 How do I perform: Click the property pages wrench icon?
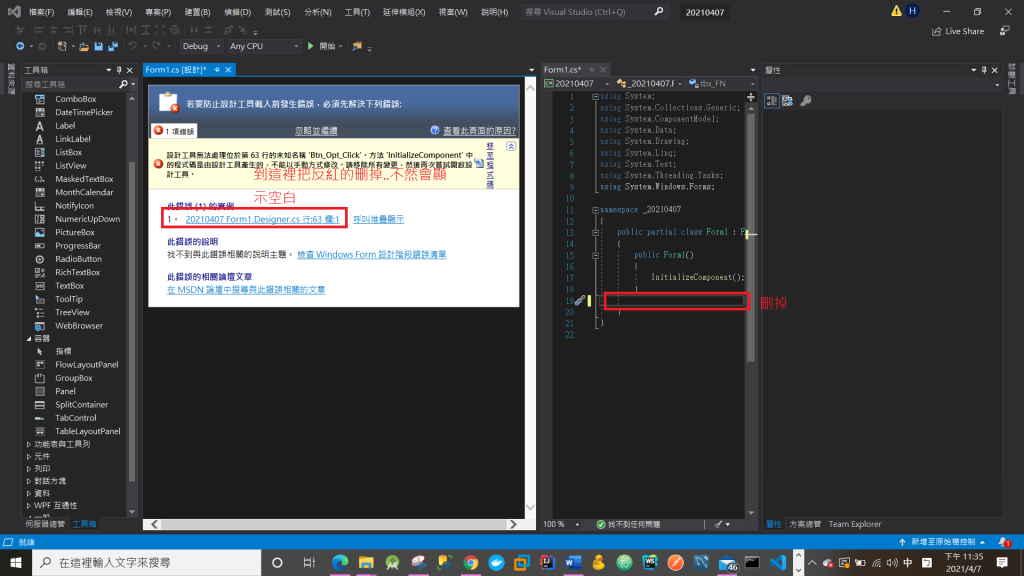tap(807, 101)
